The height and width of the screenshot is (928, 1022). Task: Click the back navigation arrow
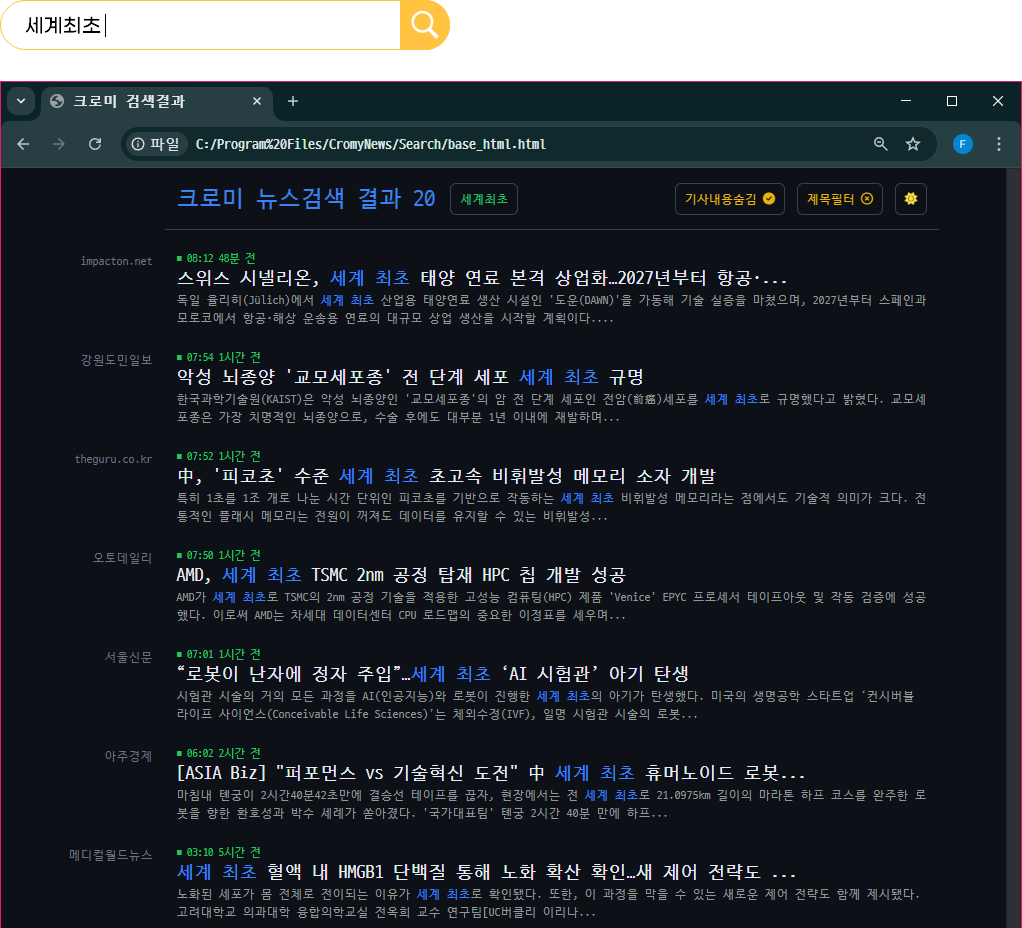click(23, 144)
